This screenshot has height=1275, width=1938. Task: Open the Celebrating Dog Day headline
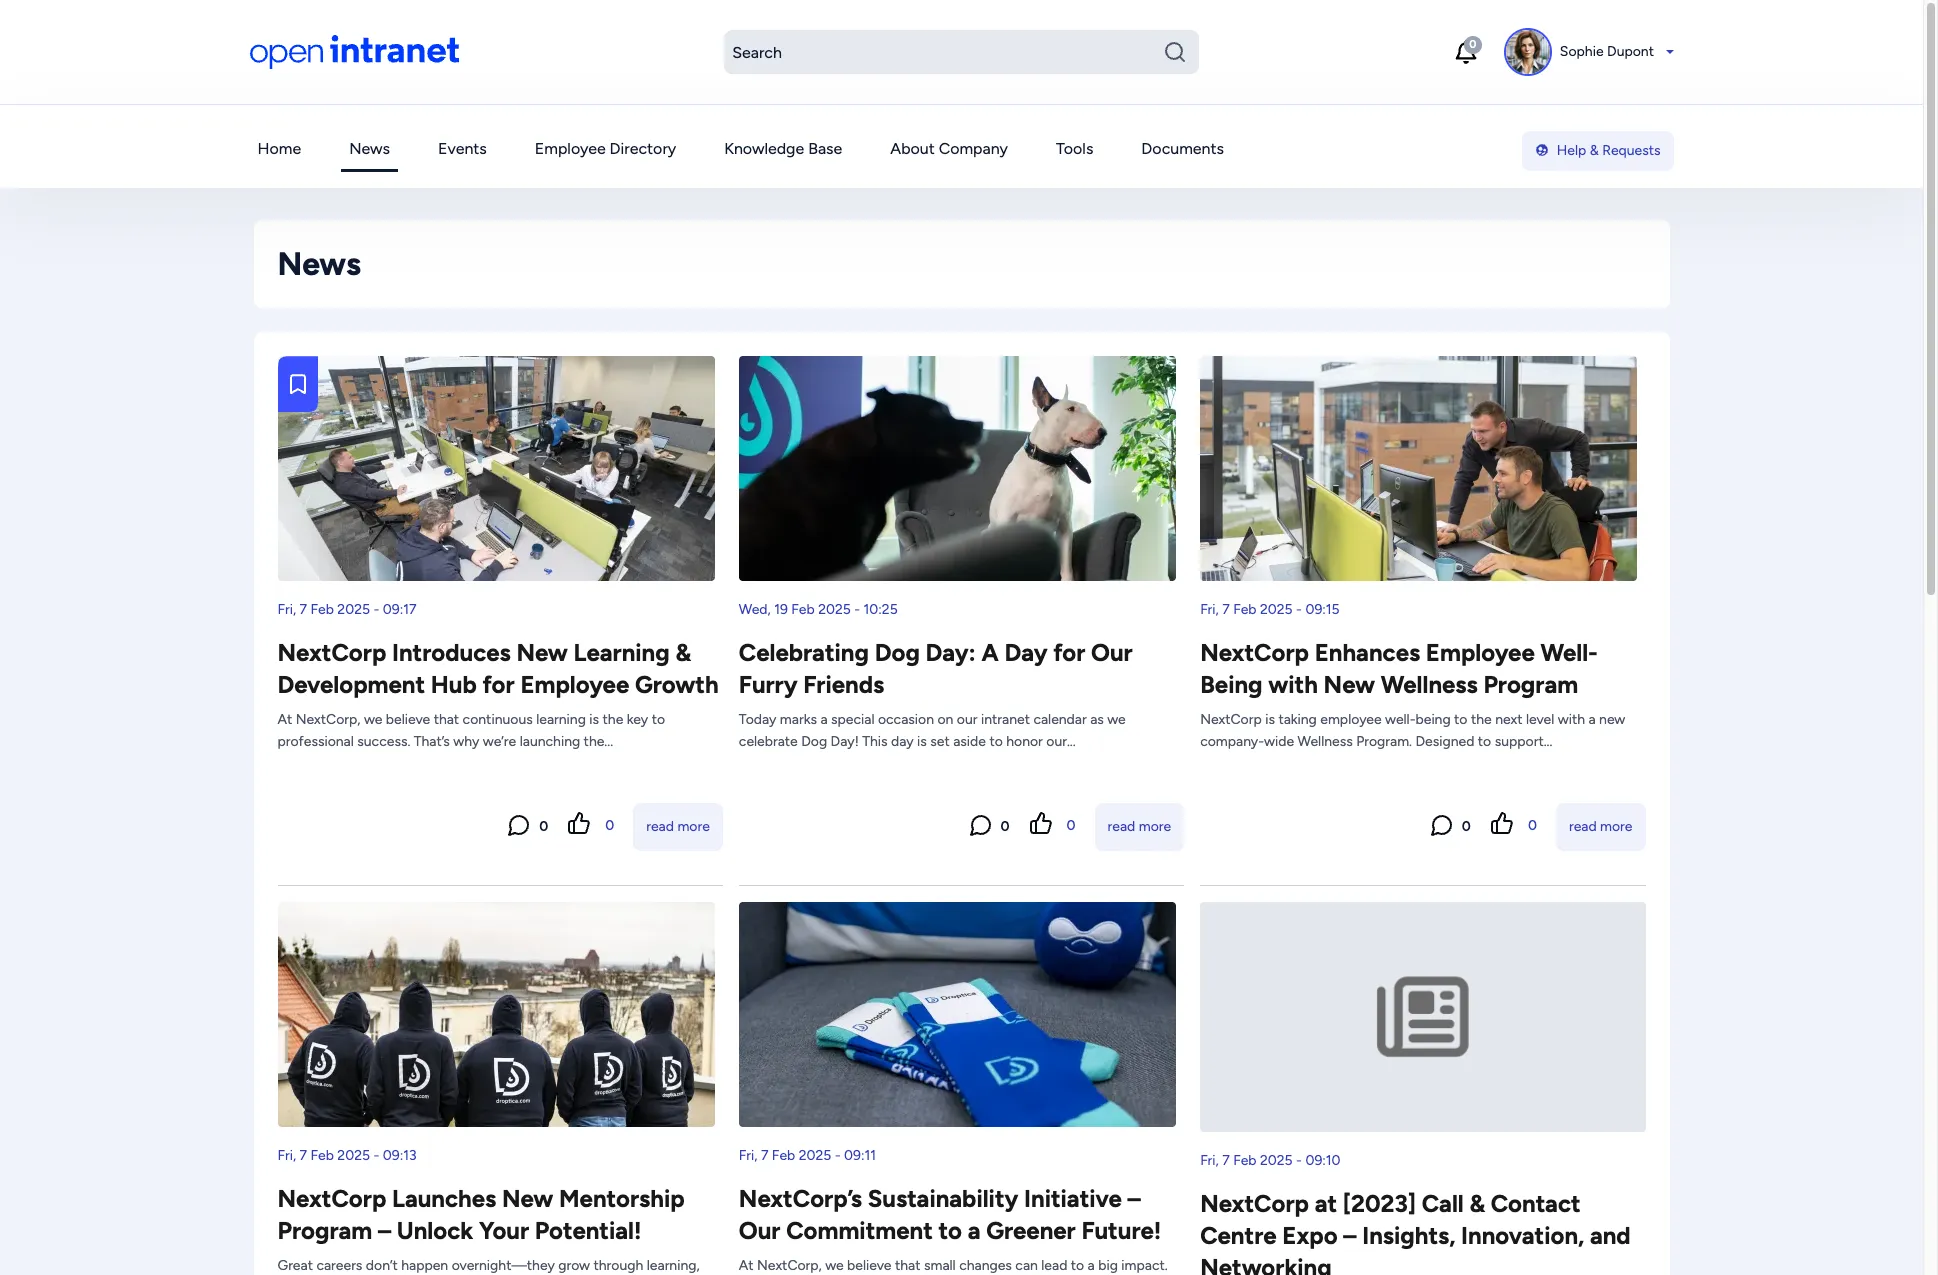tap(935, 669)
